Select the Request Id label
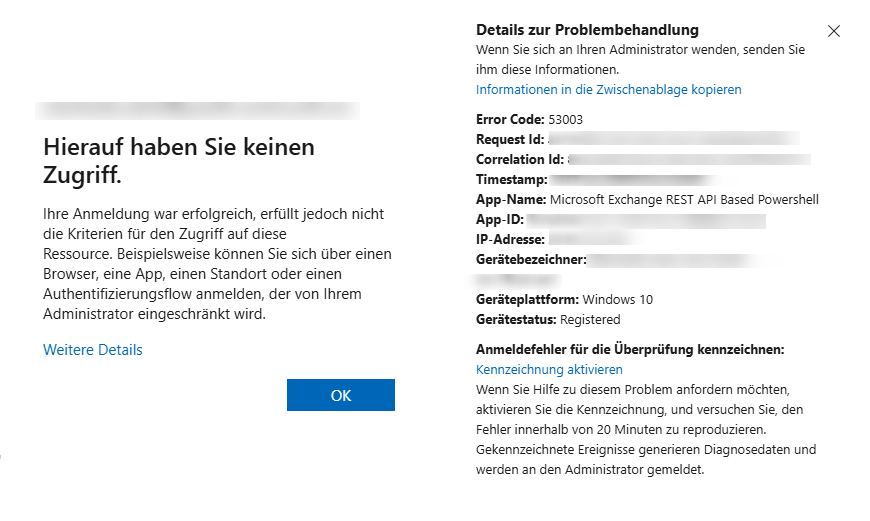 [510, 139]
